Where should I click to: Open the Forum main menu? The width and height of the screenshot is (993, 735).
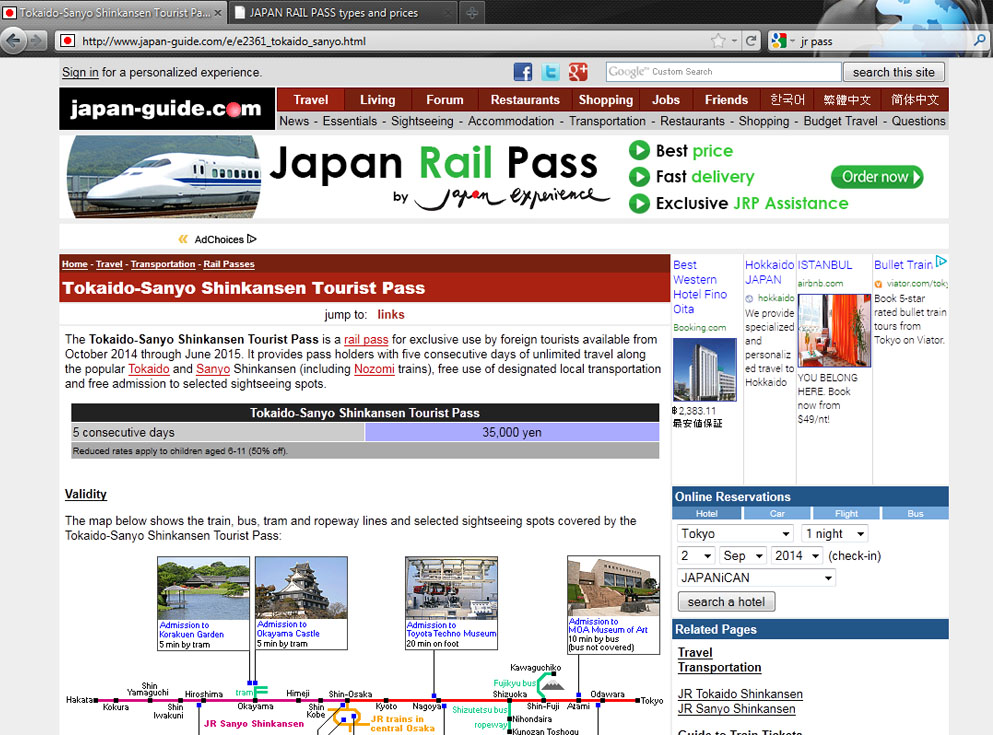(445, 99)
